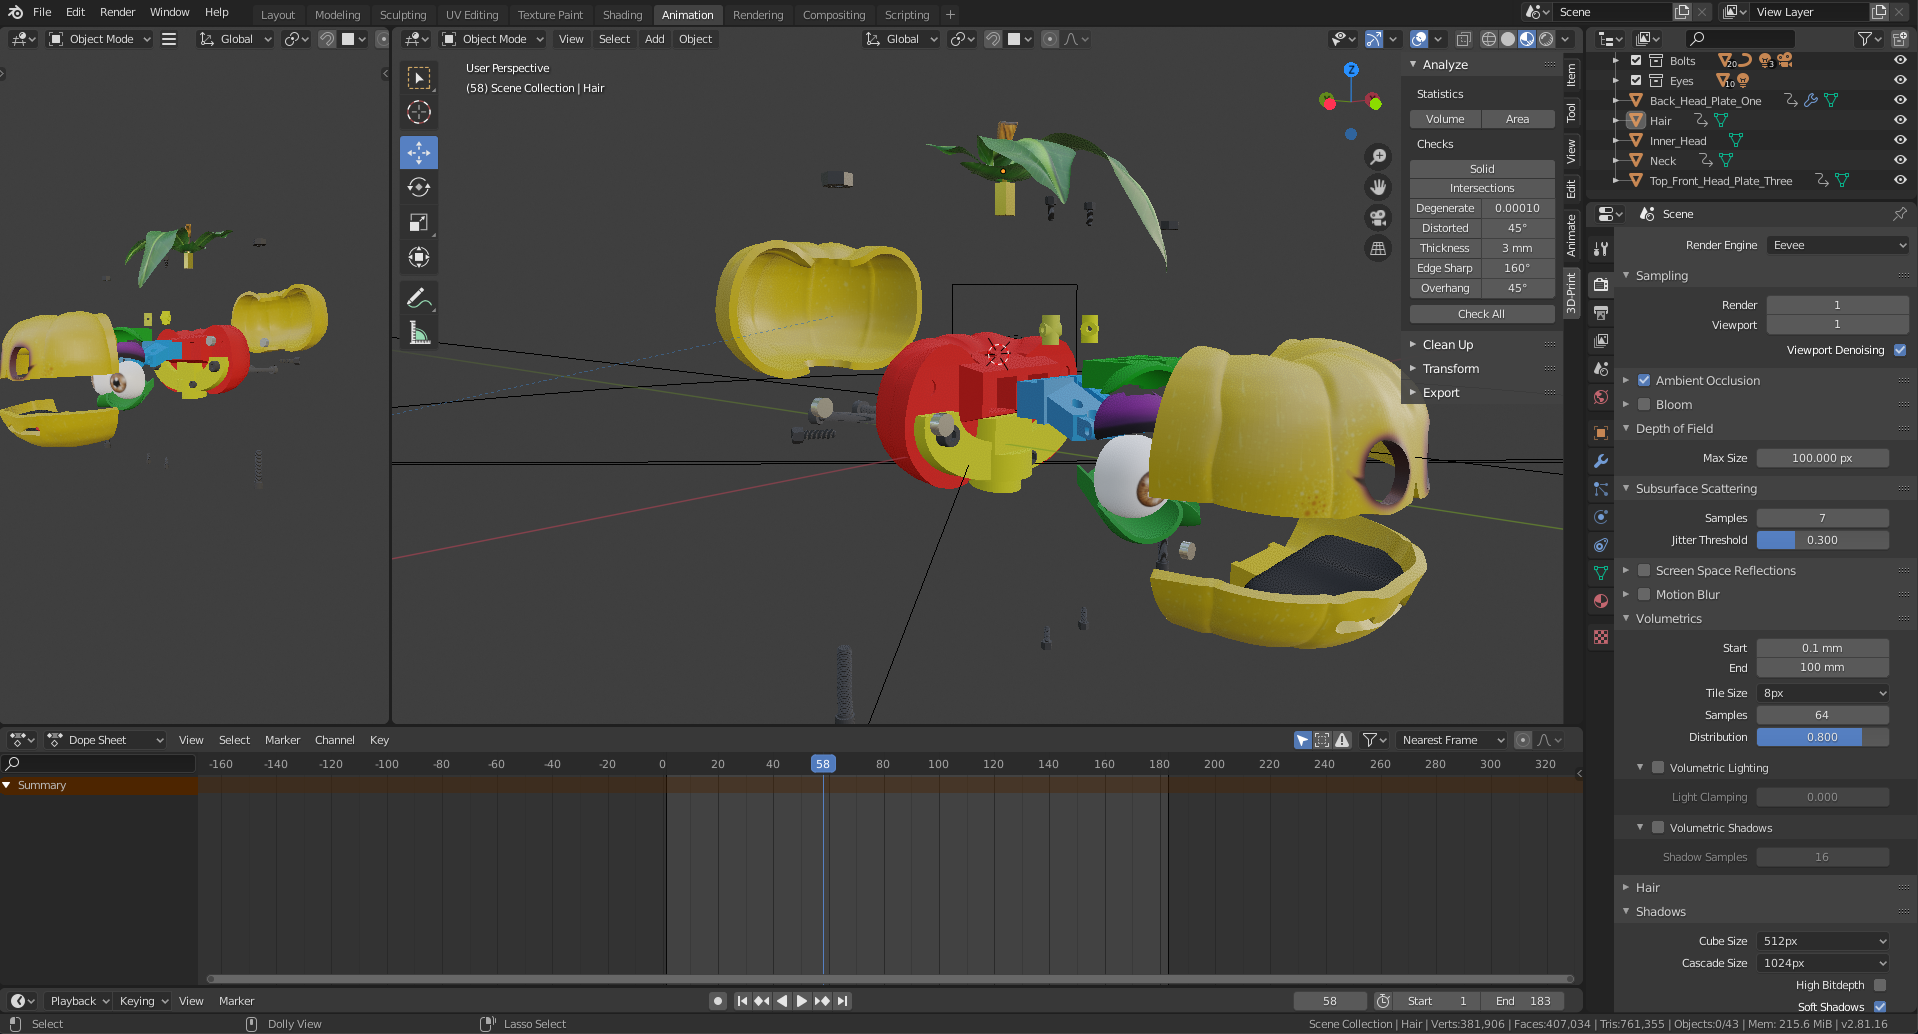Open Cascade Size dropdown
The image size is (1918, 1034).
1823,963
